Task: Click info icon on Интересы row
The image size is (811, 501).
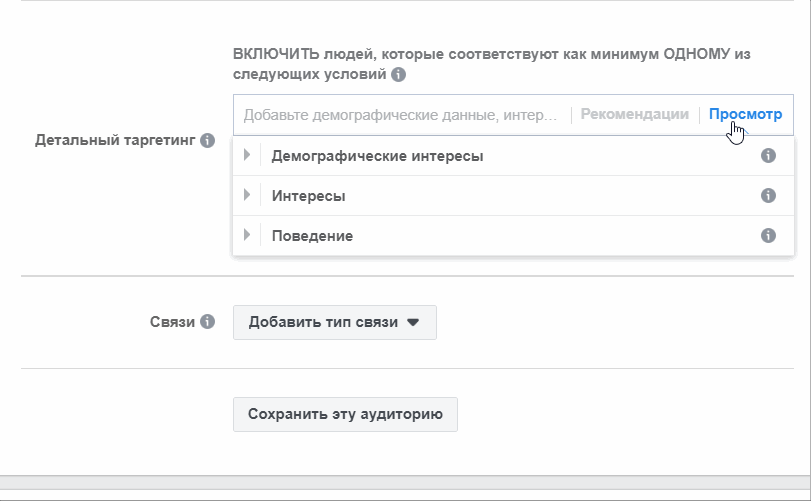Action: [768, 196]
